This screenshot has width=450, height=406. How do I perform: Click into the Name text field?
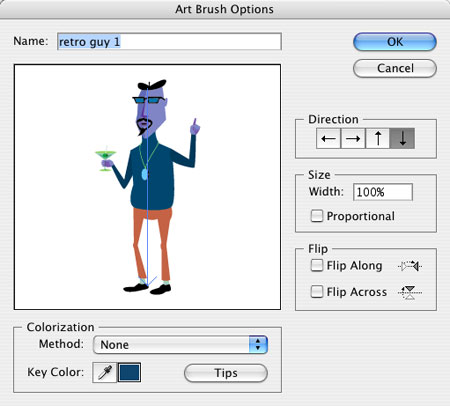point(169,42)
